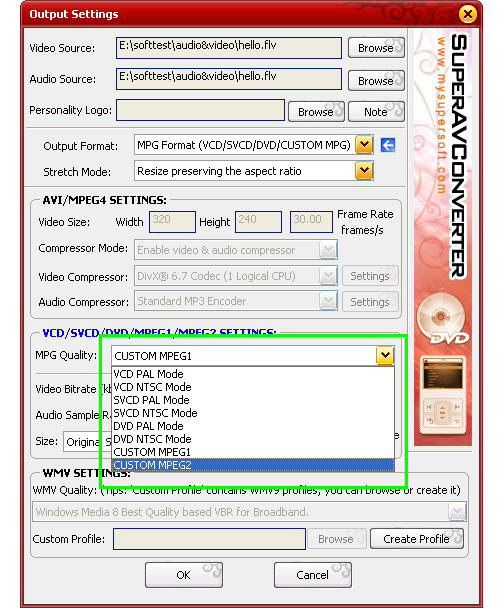Click the Personality Logo input field

coord(200,110)
